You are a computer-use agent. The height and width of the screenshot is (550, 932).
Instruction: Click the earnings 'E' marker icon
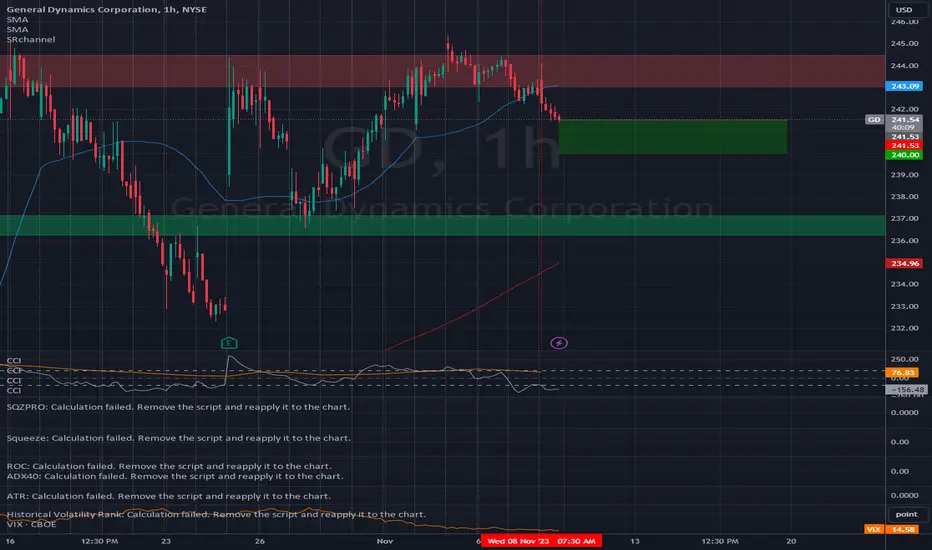(x=229, y=343)
